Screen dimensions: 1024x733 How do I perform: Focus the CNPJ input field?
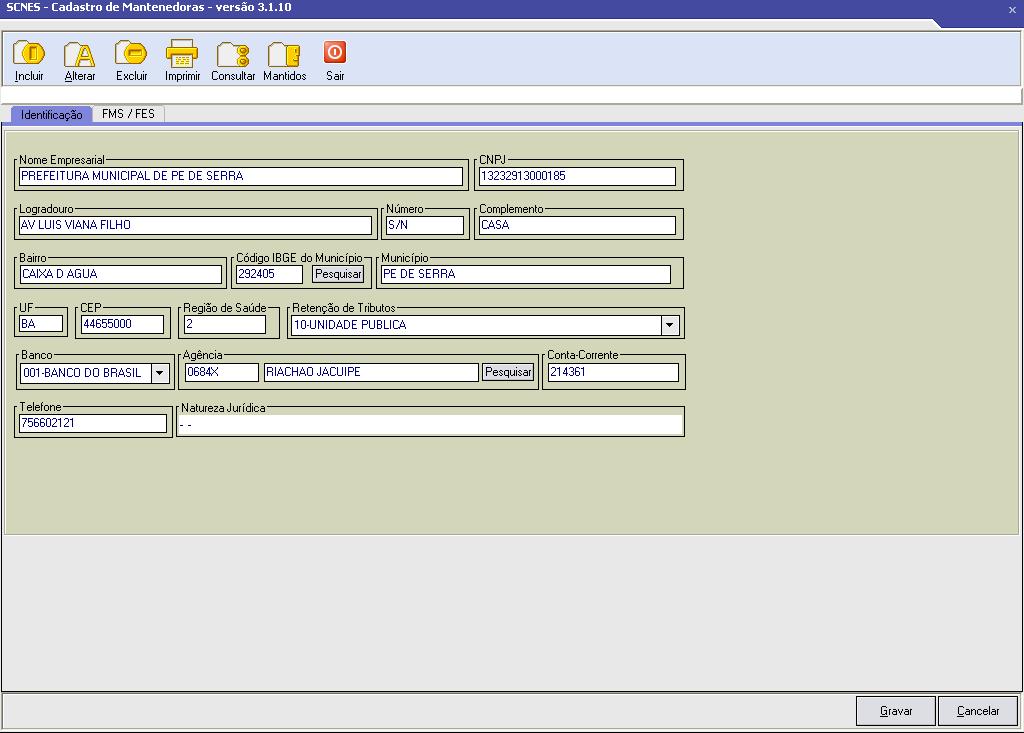pyautogui.click(x=577, y=176)
